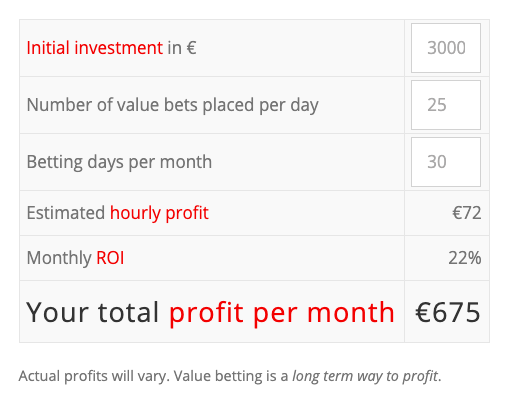Click the word 'Estimated' in the table

66,213
